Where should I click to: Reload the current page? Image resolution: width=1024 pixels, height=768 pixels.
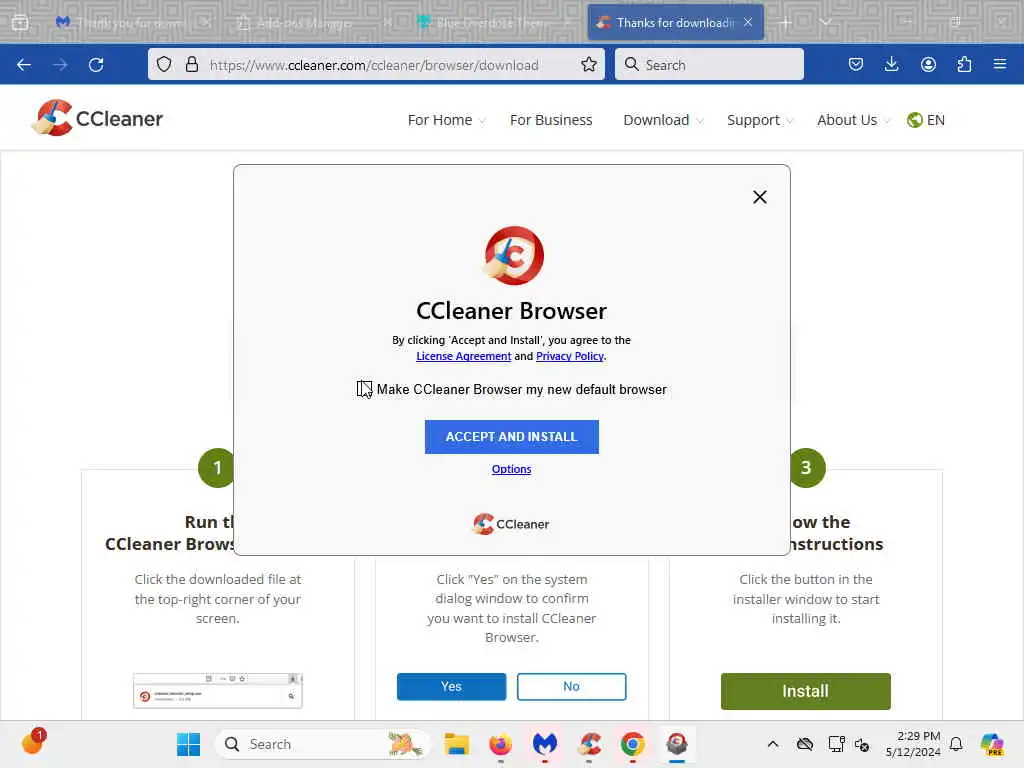coord(96,65)
